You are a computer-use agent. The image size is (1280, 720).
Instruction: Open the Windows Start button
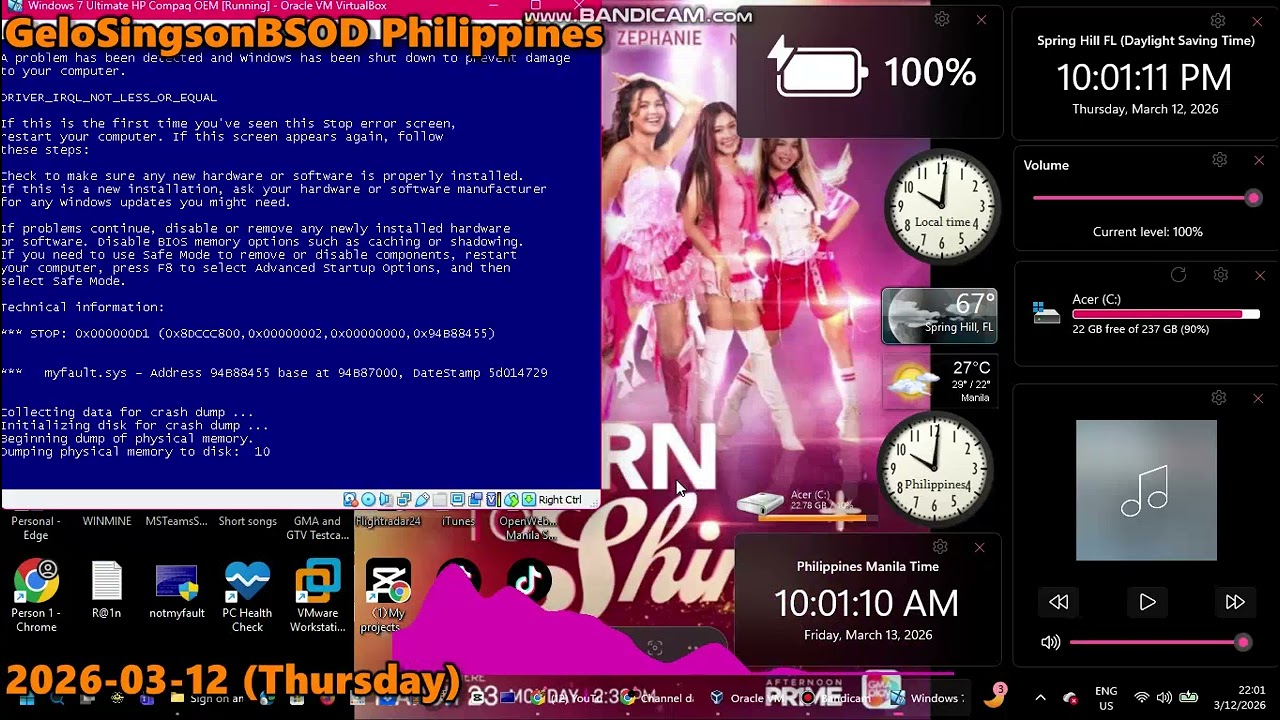coord(26,698)
